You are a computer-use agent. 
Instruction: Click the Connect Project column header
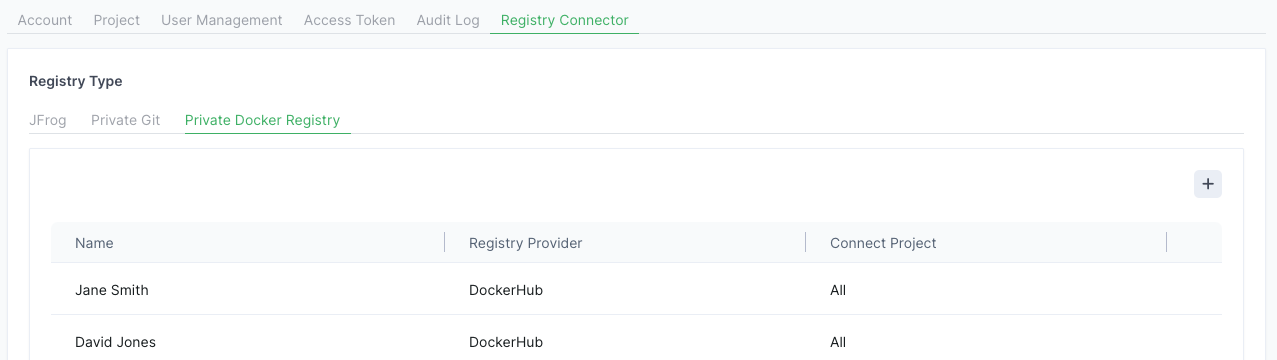pyautogui.click(x=883, y=243)
